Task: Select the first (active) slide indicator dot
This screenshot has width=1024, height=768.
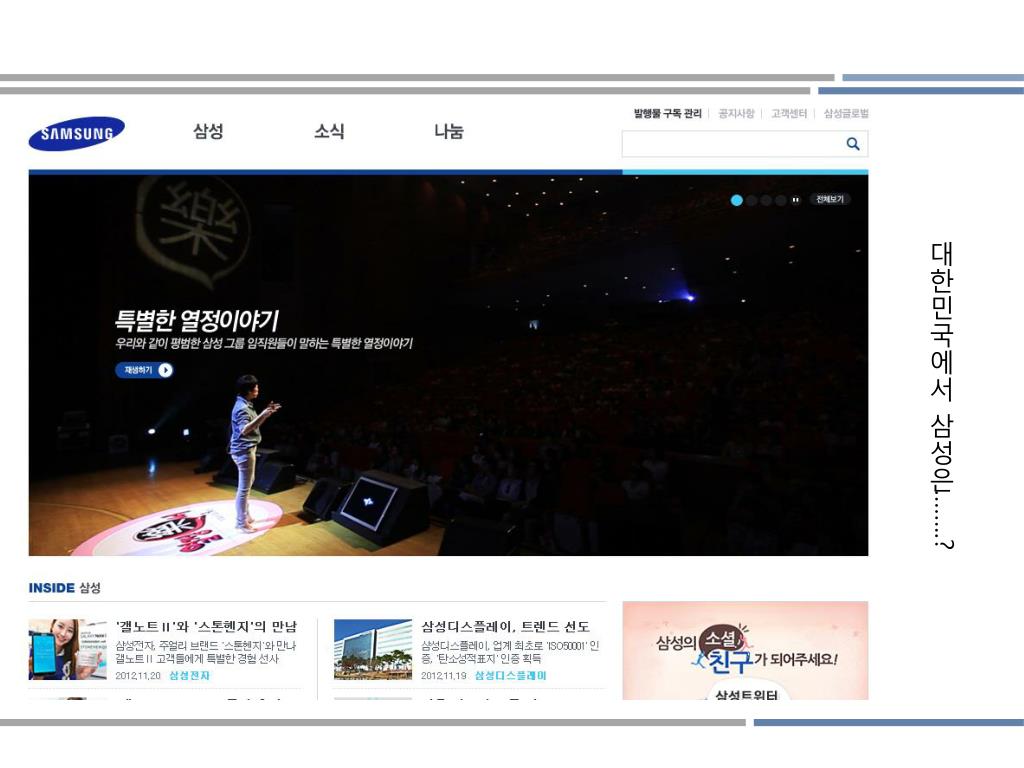Action: pyautogui.click(x=737, y=200)
